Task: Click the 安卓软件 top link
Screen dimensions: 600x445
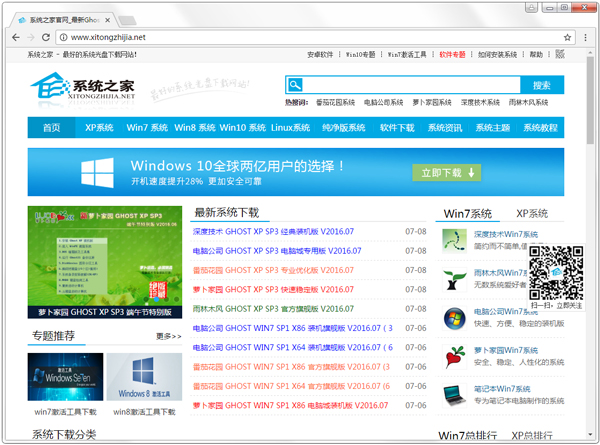Action: (320, 54)
